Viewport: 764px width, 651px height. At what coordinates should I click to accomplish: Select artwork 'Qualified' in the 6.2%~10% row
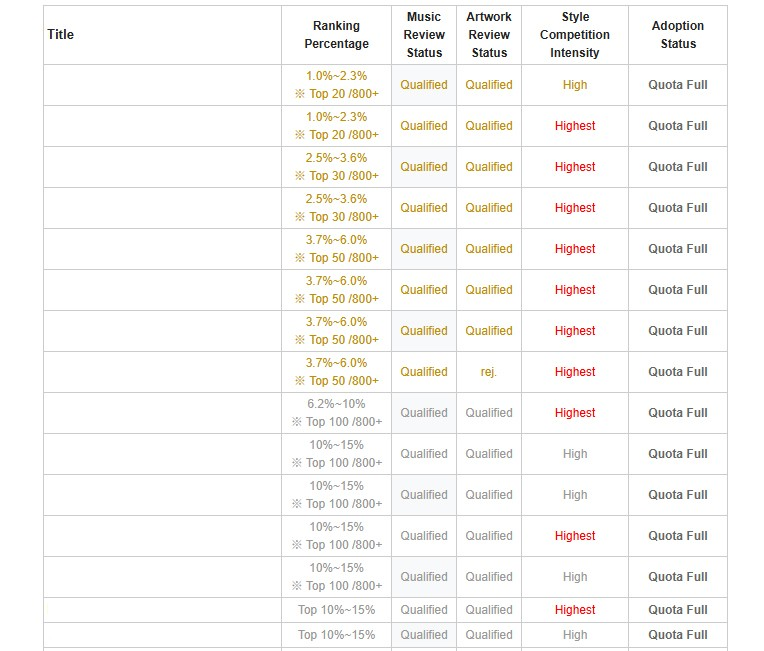[x=489, y=413]
